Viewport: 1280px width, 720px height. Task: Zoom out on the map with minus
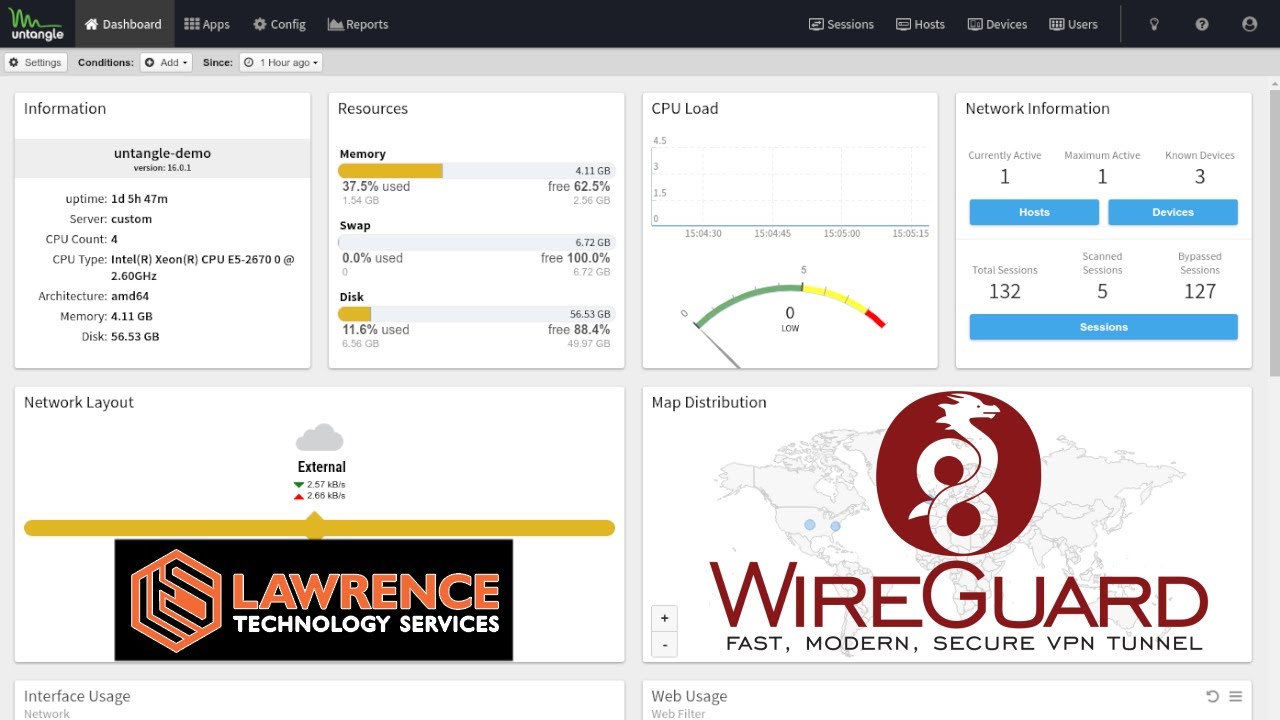(x=664, y=644)
